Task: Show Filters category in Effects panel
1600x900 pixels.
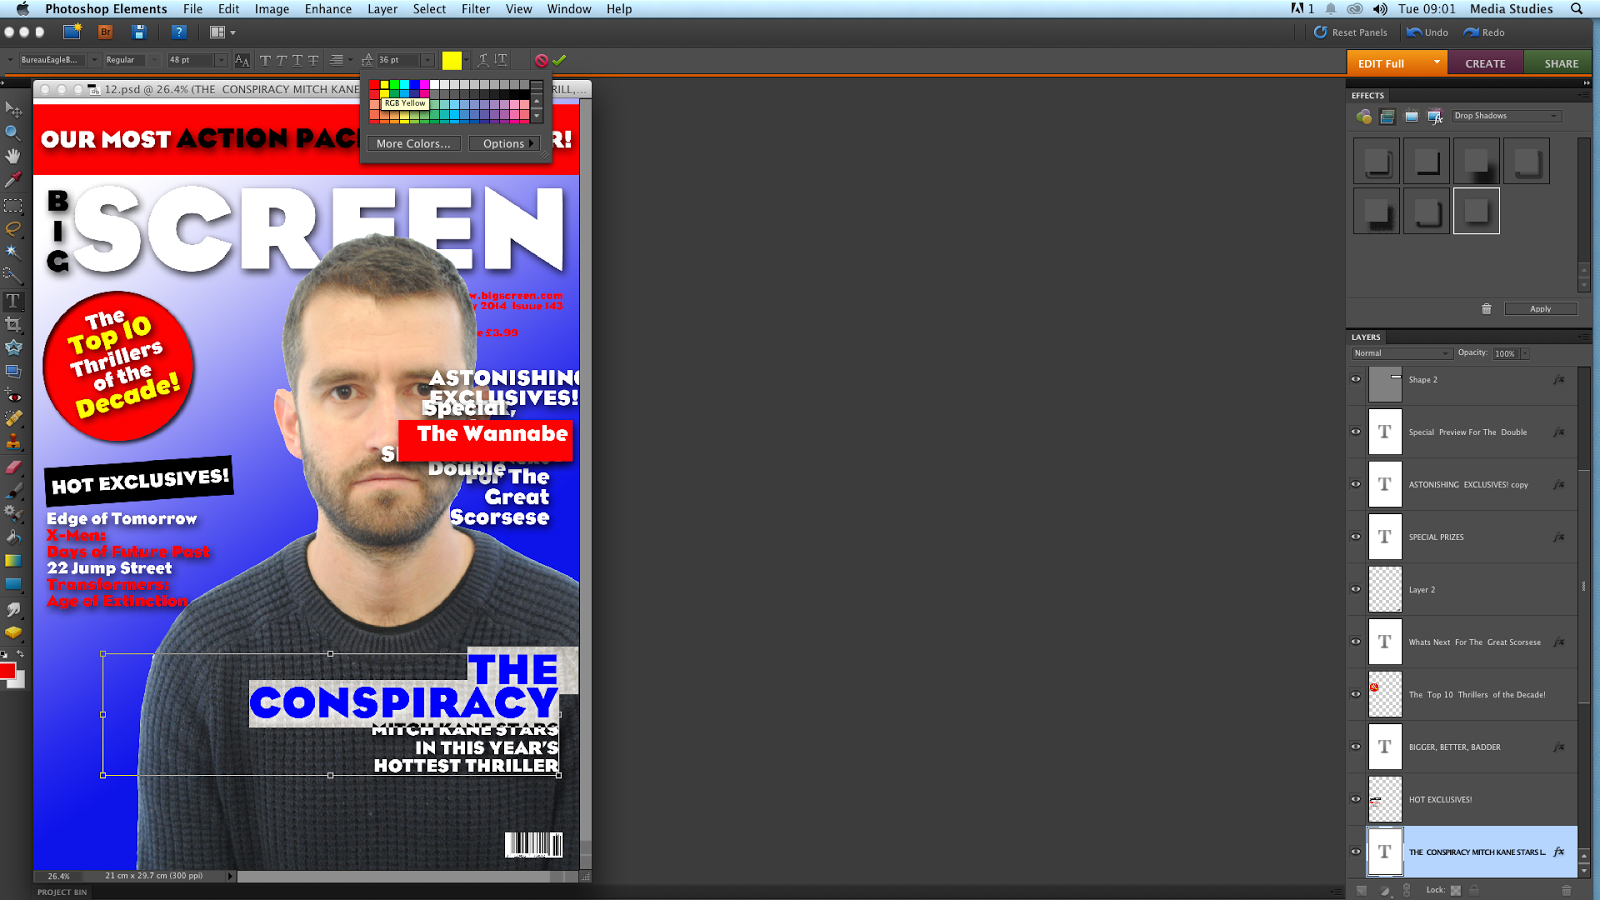Action: click(x=1364, y=116)
